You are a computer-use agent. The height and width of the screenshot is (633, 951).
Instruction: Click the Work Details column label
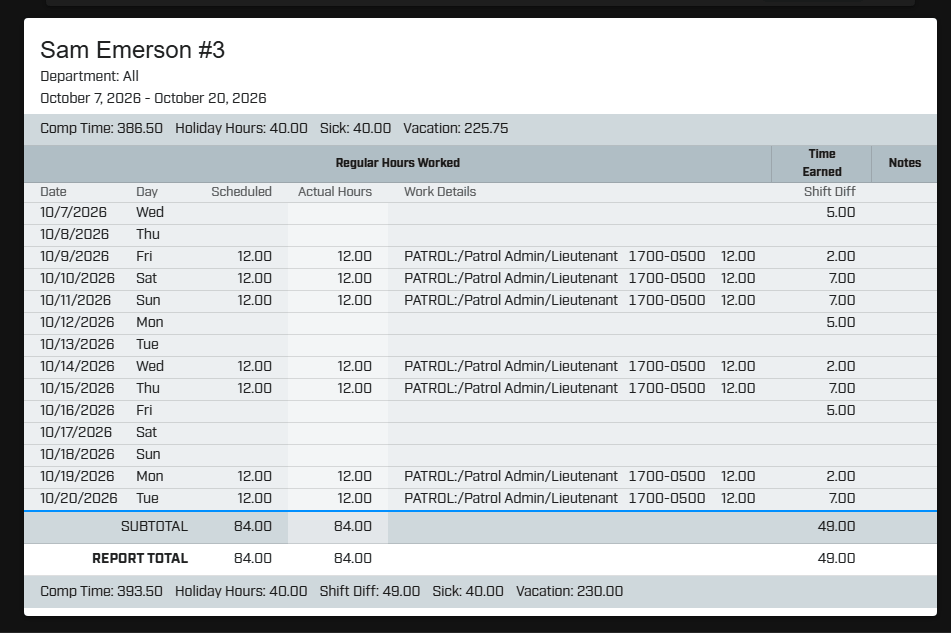point(440,192)
